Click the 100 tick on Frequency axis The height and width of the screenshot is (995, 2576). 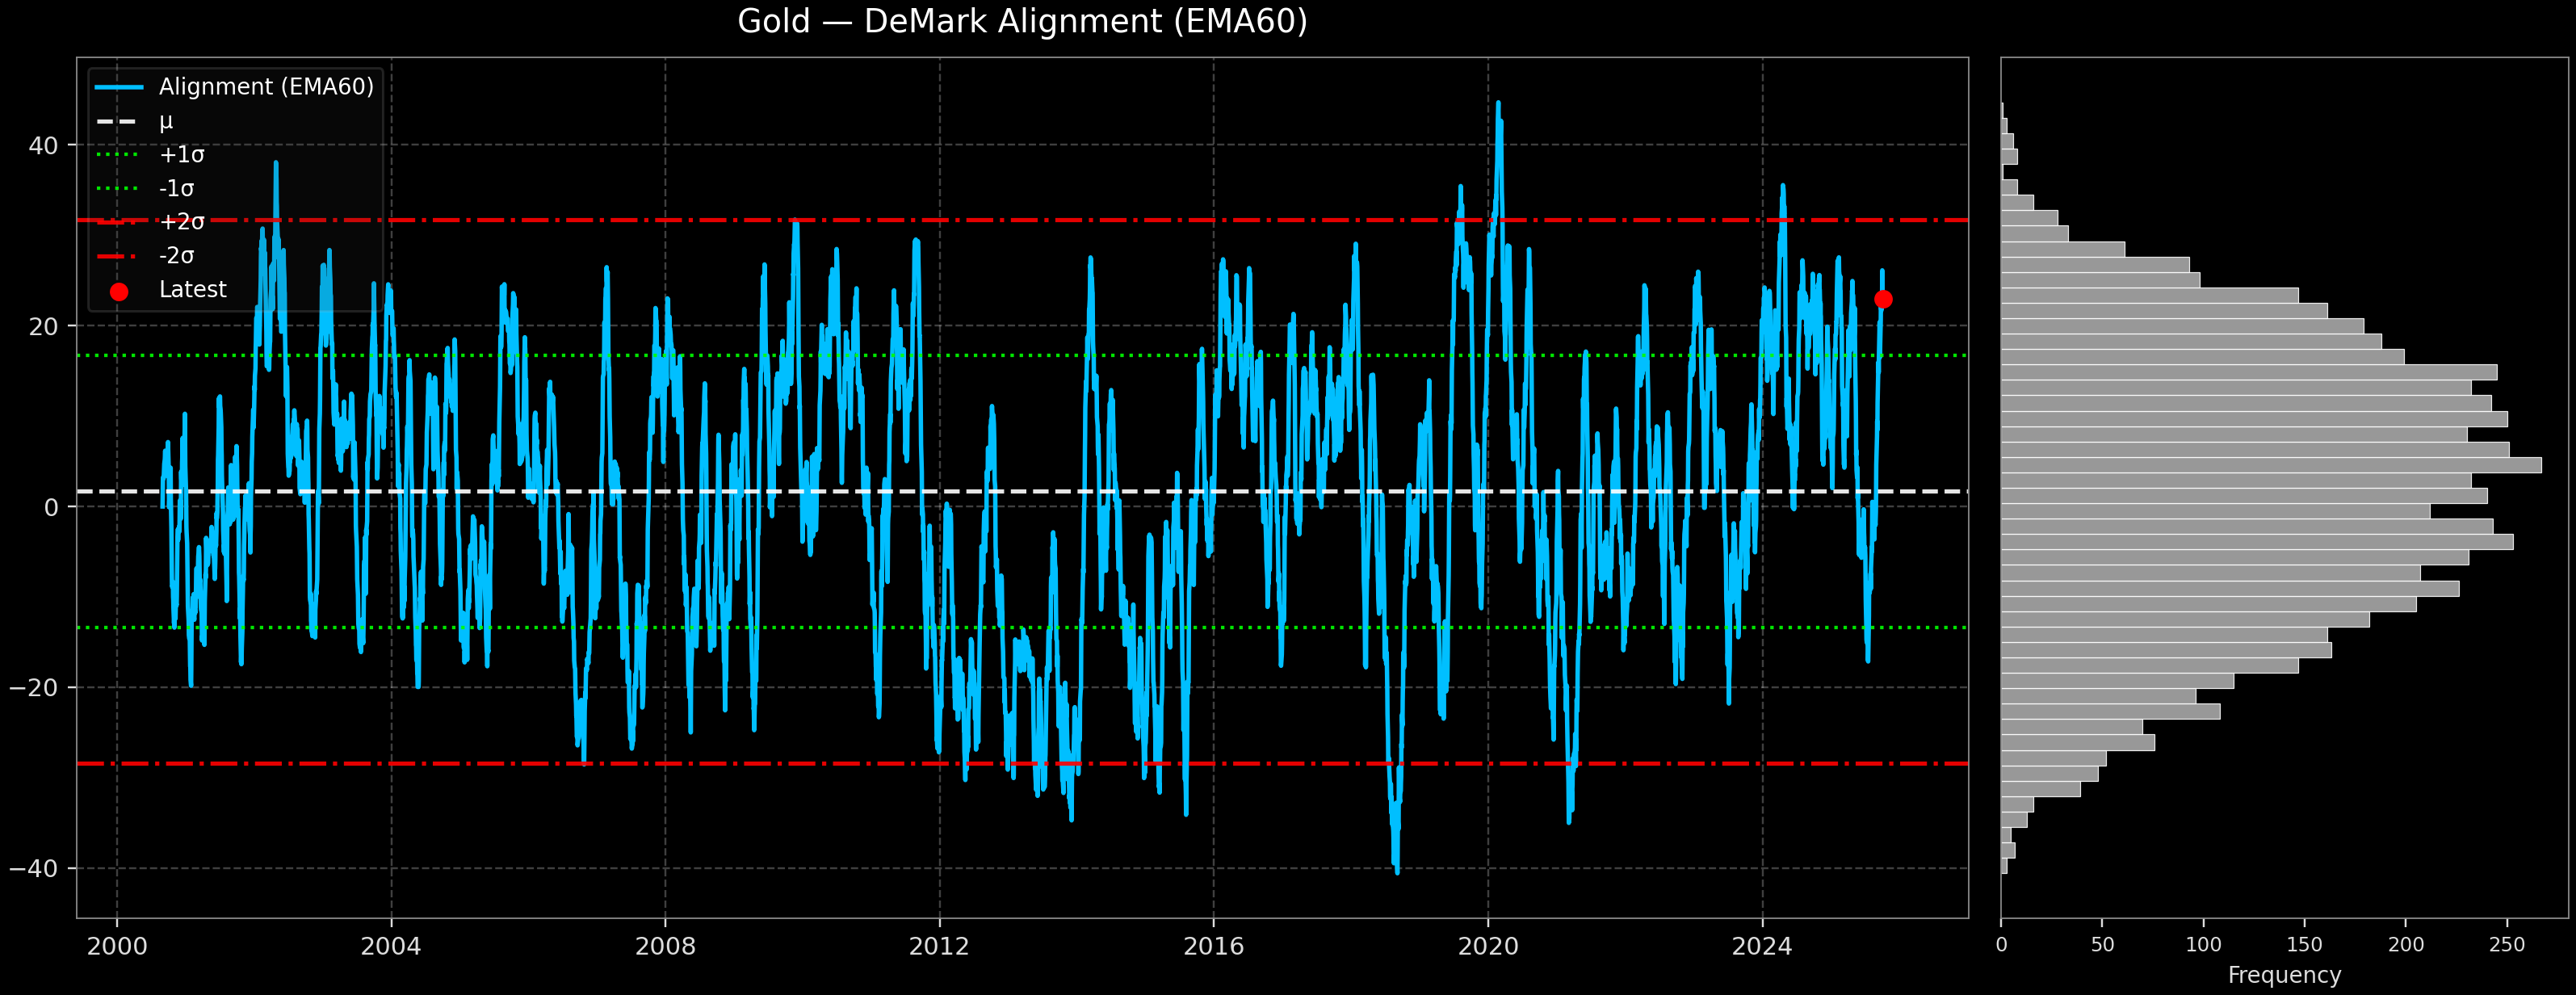pyautogui.click(x=2203, y=945)
